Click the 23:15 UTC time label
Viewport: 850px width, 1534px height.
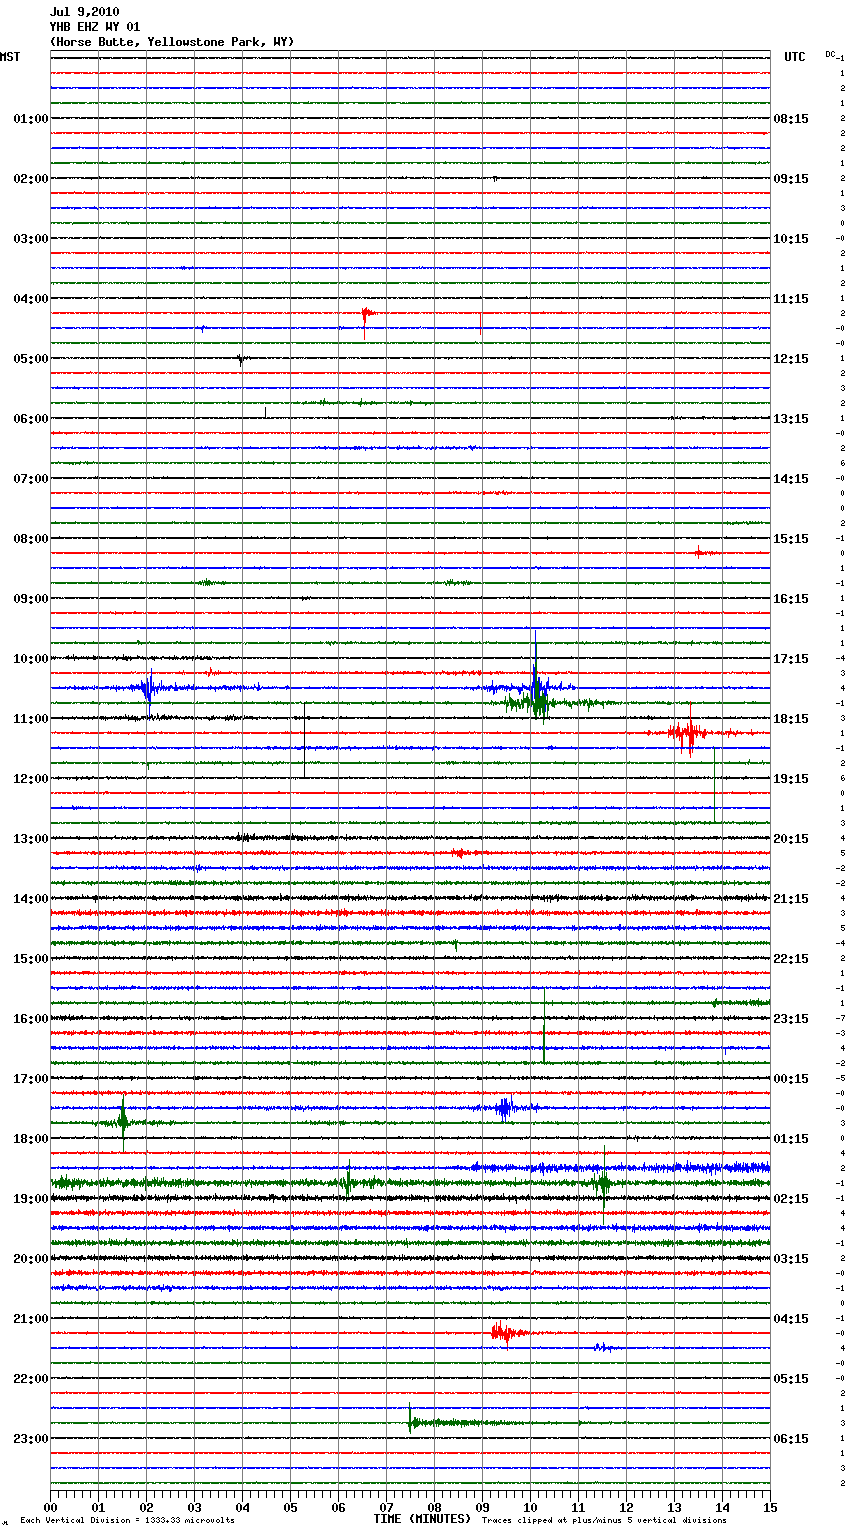coord(791,1019)
